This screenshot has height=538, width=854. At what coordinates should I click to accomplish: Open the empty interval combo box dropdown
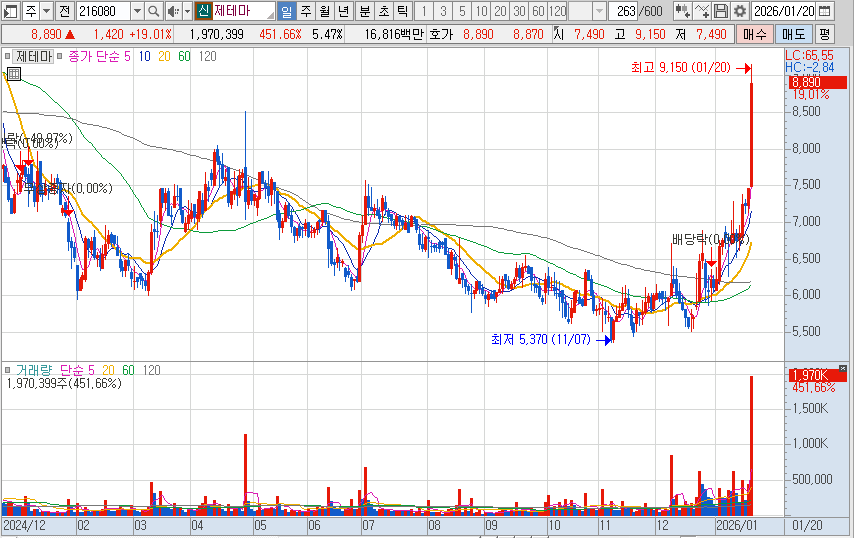point(599,10)
